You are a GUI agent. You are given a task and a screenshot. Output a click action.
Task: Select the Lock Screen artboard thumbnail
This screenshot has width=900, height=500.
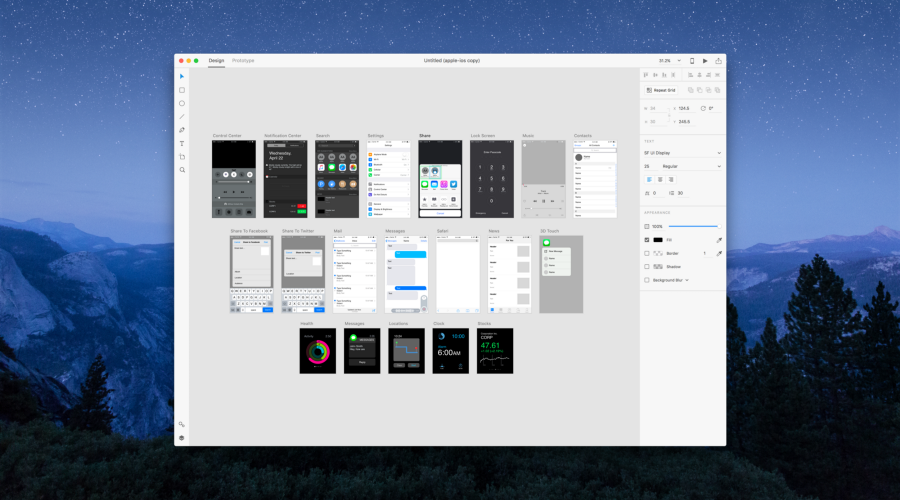pyautogui.click(x=492, y=179)
